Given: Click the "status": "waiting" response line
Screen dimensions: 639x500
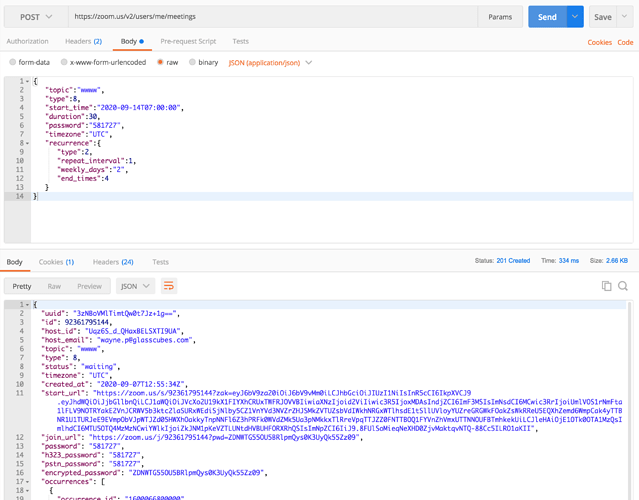Looking at the screenshot, I should pyautogui.click(x=81, y=366).
